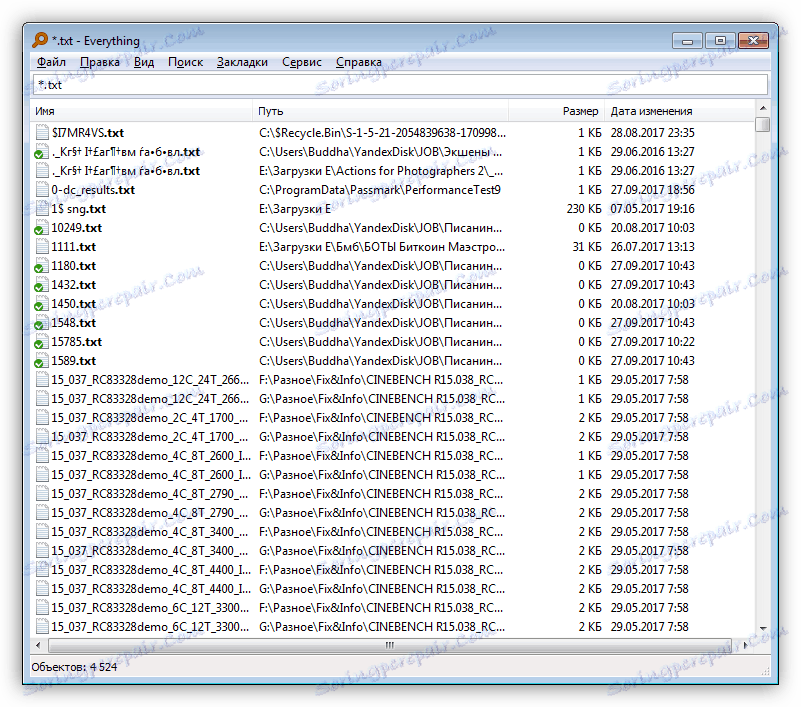Viewport: 801px width, 707px height.
Task: Open the Поиск menu
Action: 185,62
